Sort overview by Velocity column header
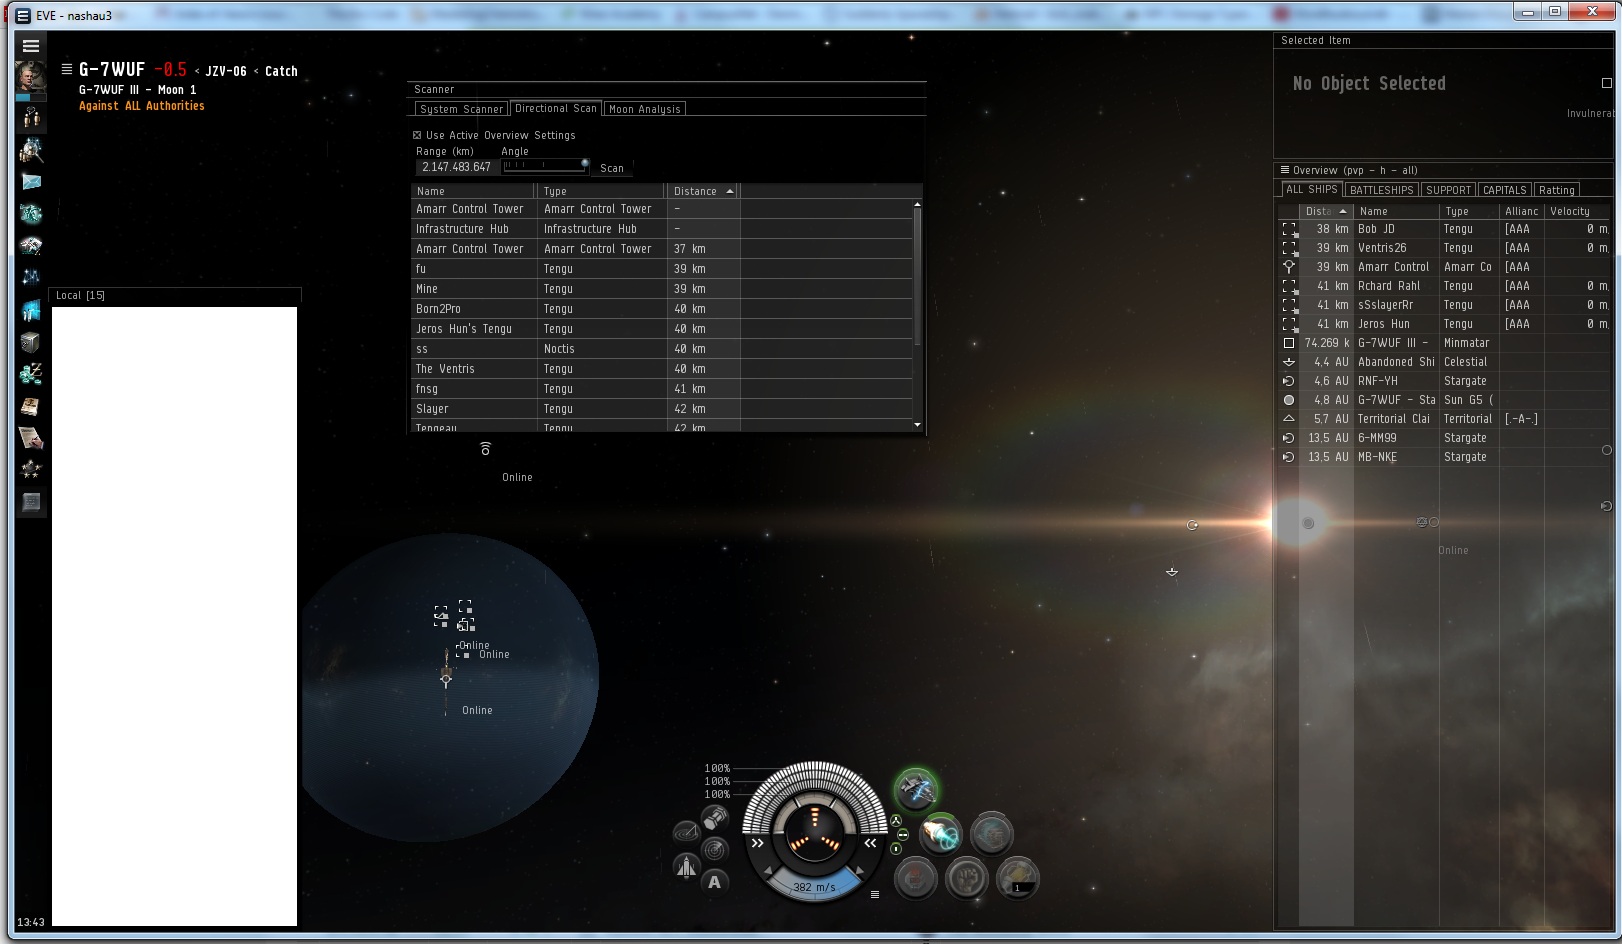Image resolution: width=1622 pixels, height=944 pixels. coord(1578,211)
